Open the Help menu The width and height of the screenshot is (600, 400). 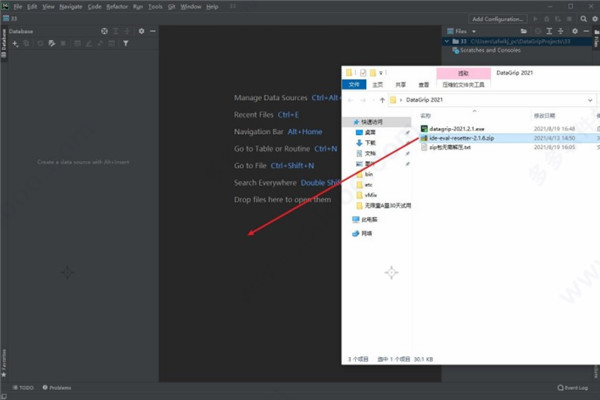pos(212,7)
